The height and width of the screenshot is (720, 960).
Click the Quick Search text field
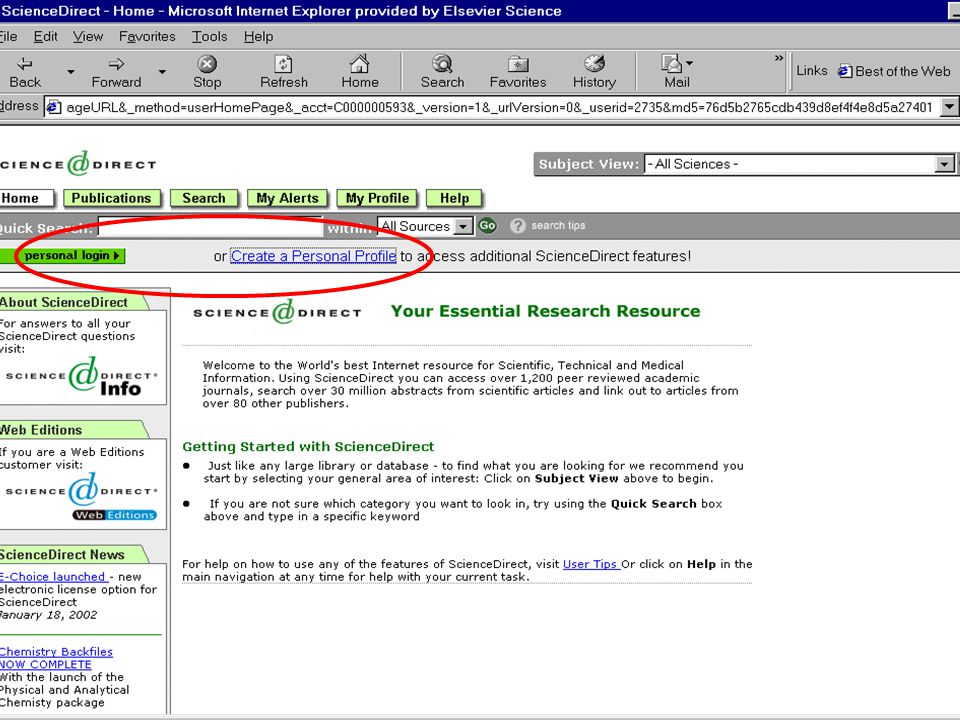pos(210,227)
